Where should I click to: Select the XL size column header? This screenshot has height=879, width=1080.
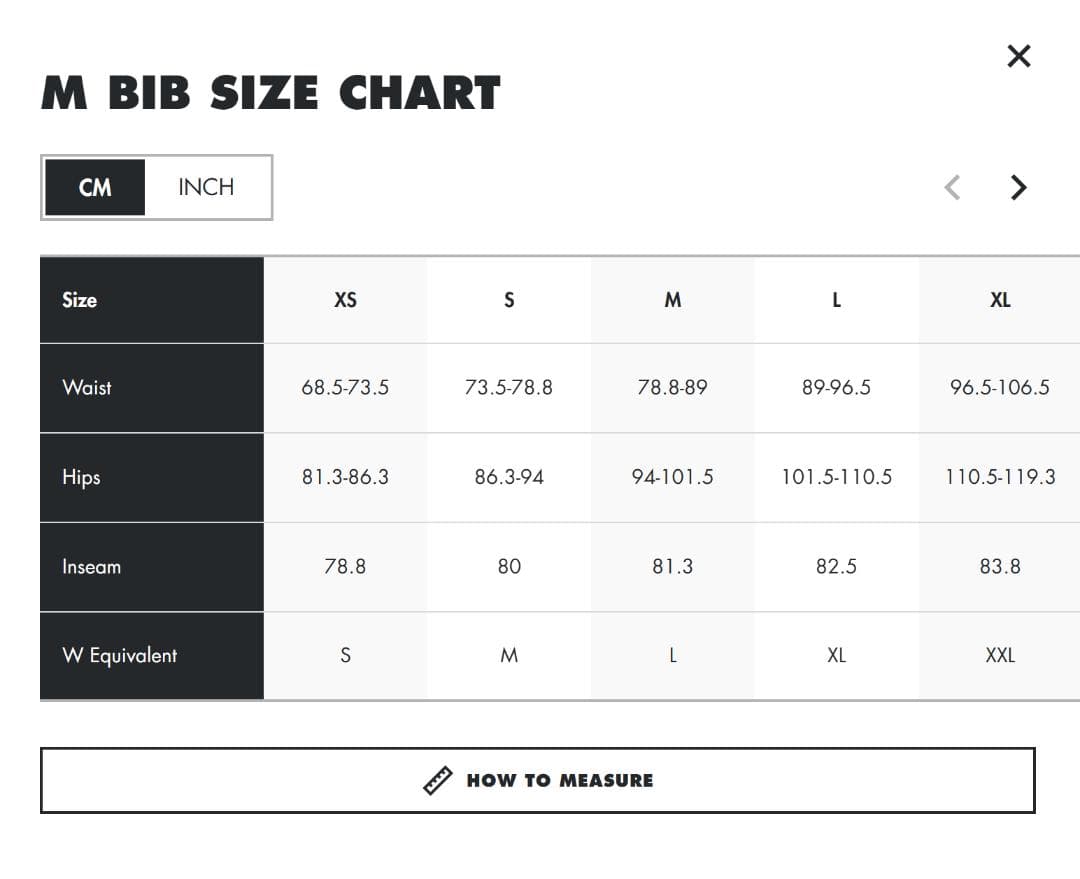[x=1000, y=300]
